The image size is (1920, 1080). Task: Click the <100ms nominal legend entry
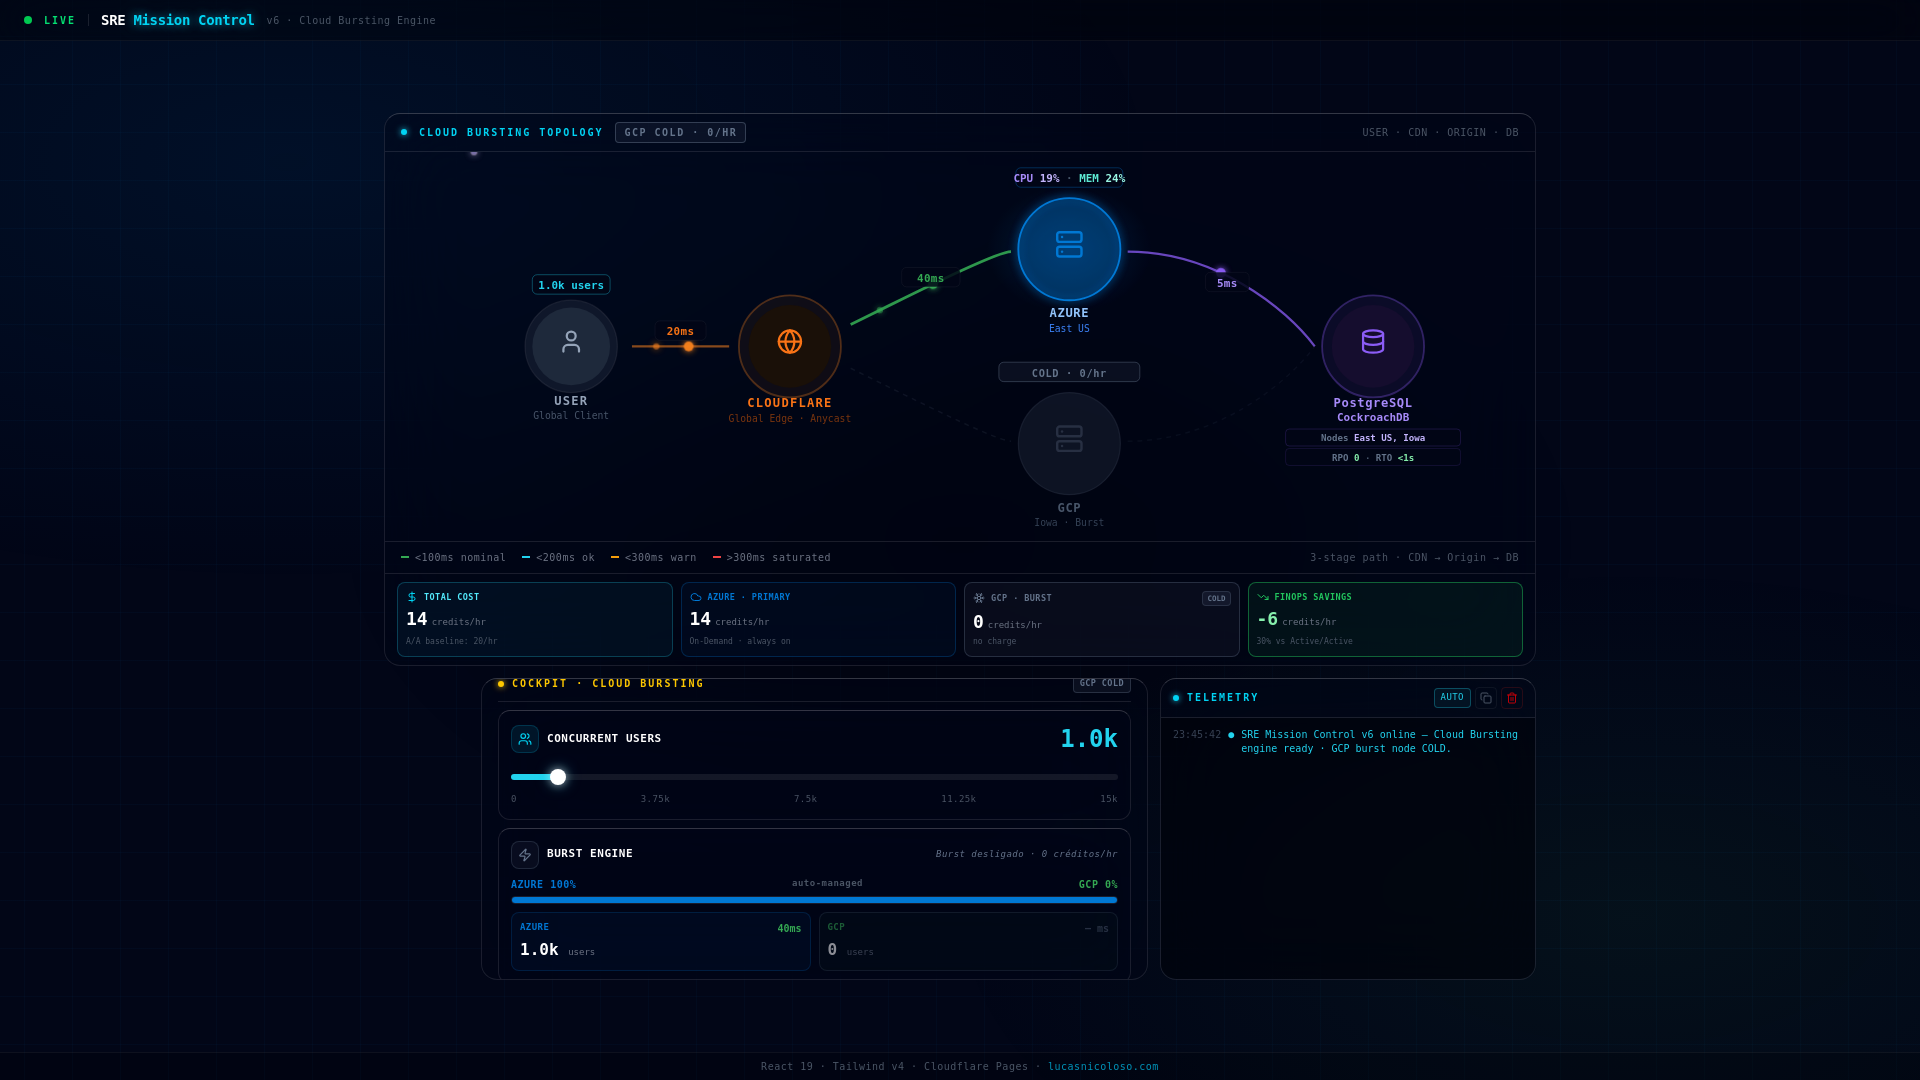tap(453, 558)
